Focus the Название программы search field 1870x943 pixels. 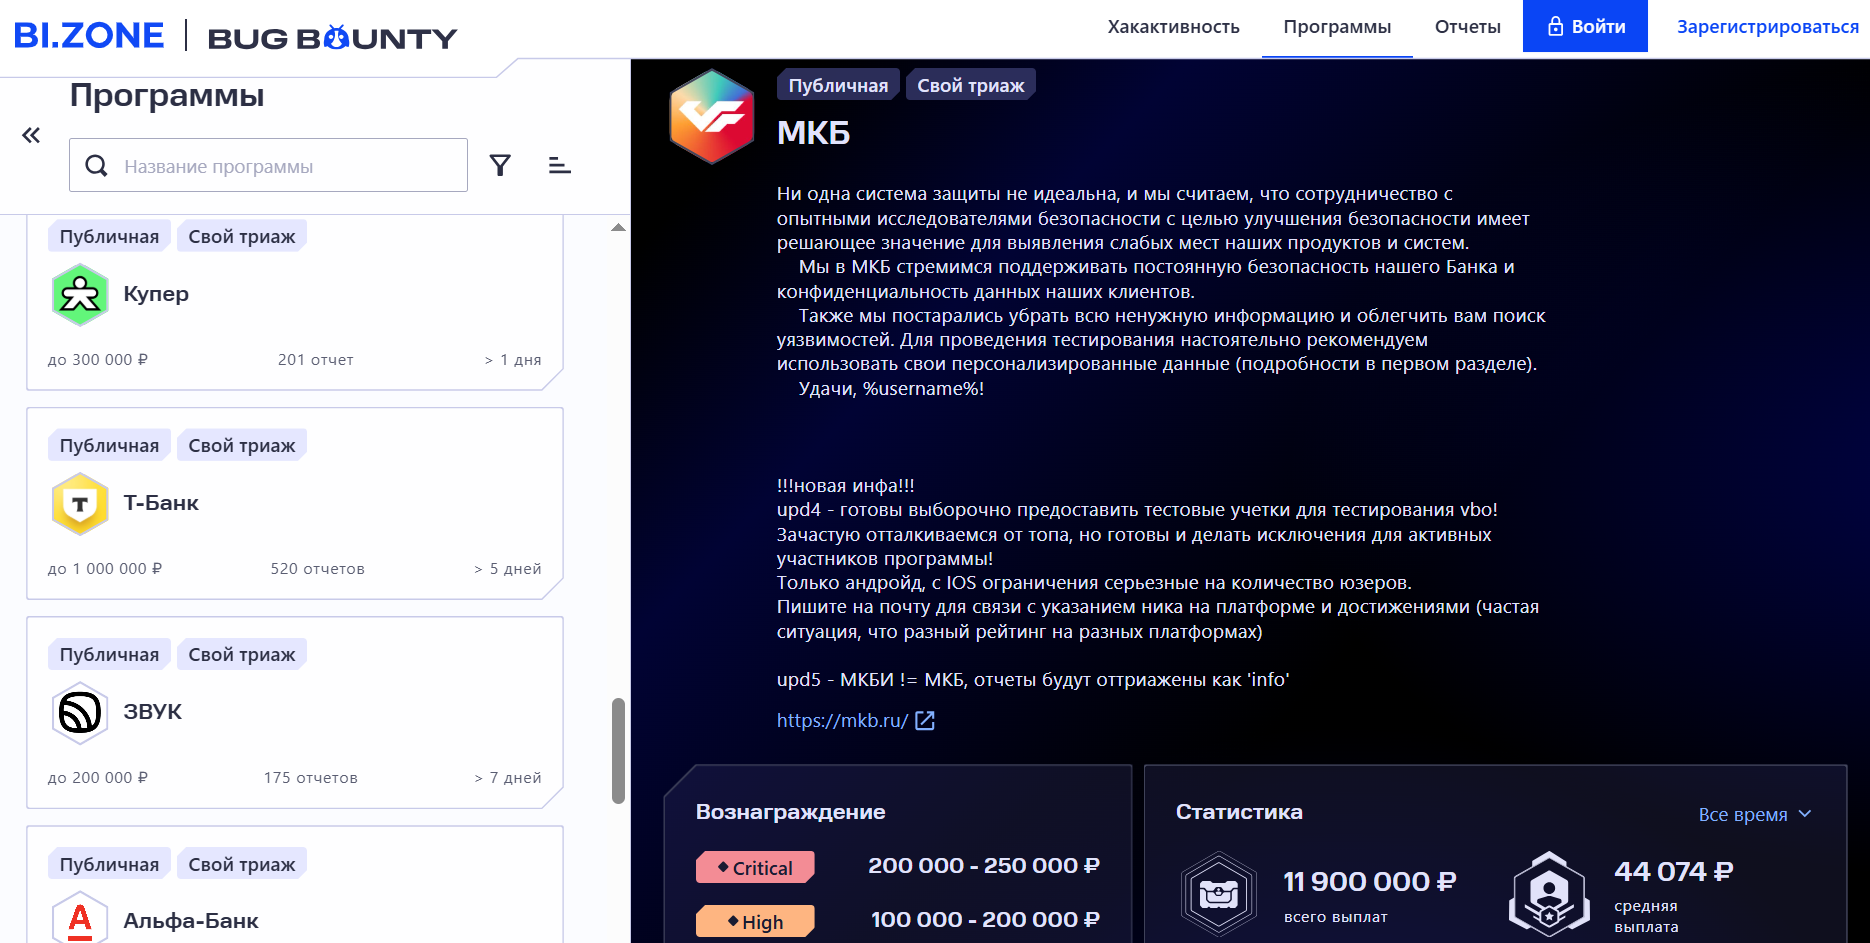point(268,165)
